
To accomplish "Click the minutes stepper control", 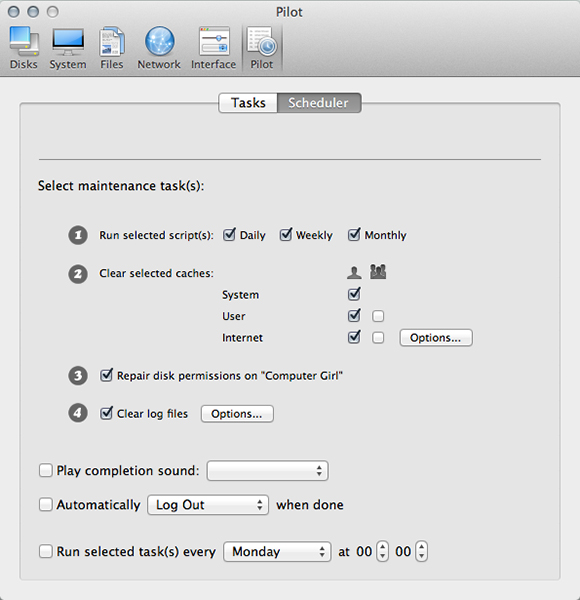I will 422,551.
